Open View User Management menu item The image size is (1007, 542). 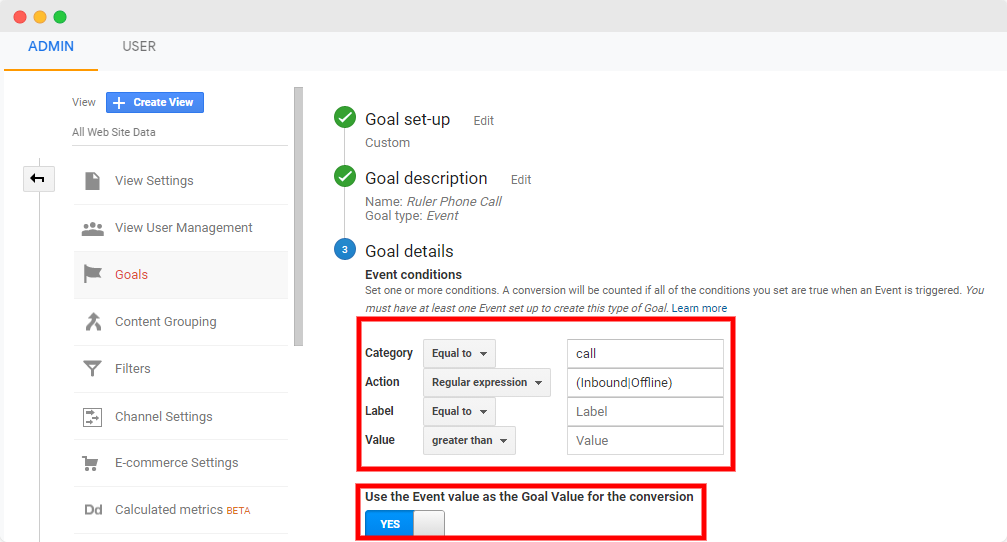[x=181, y=228]
